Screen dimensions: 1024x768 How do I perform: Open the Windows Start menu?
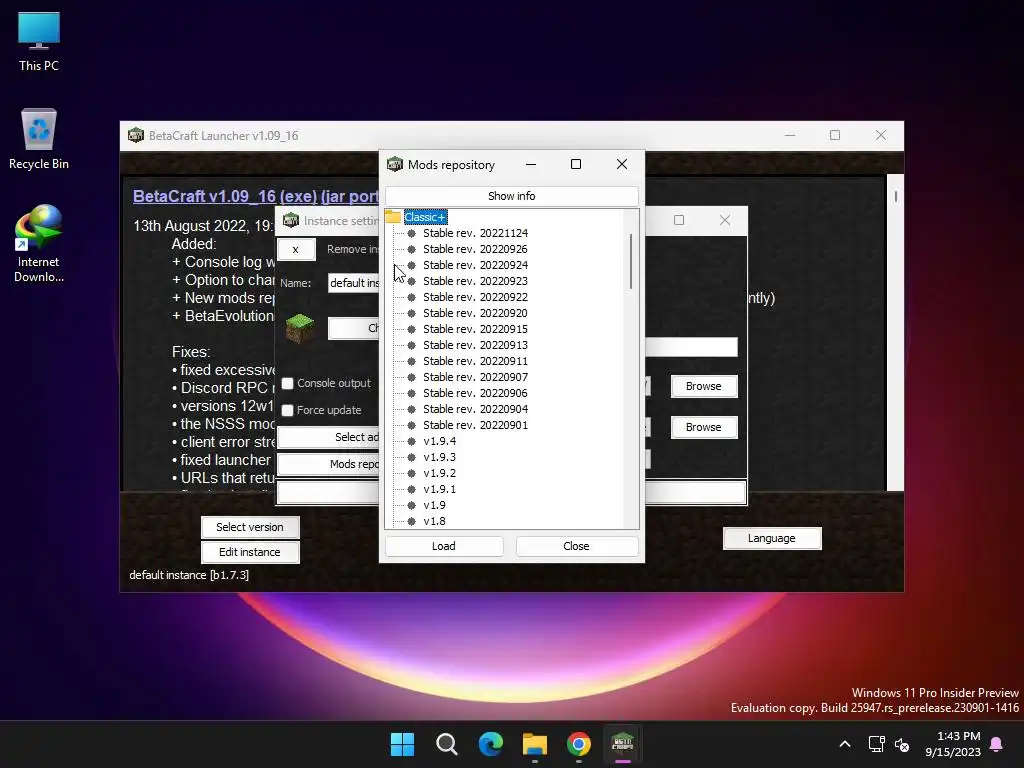point(402,744)
